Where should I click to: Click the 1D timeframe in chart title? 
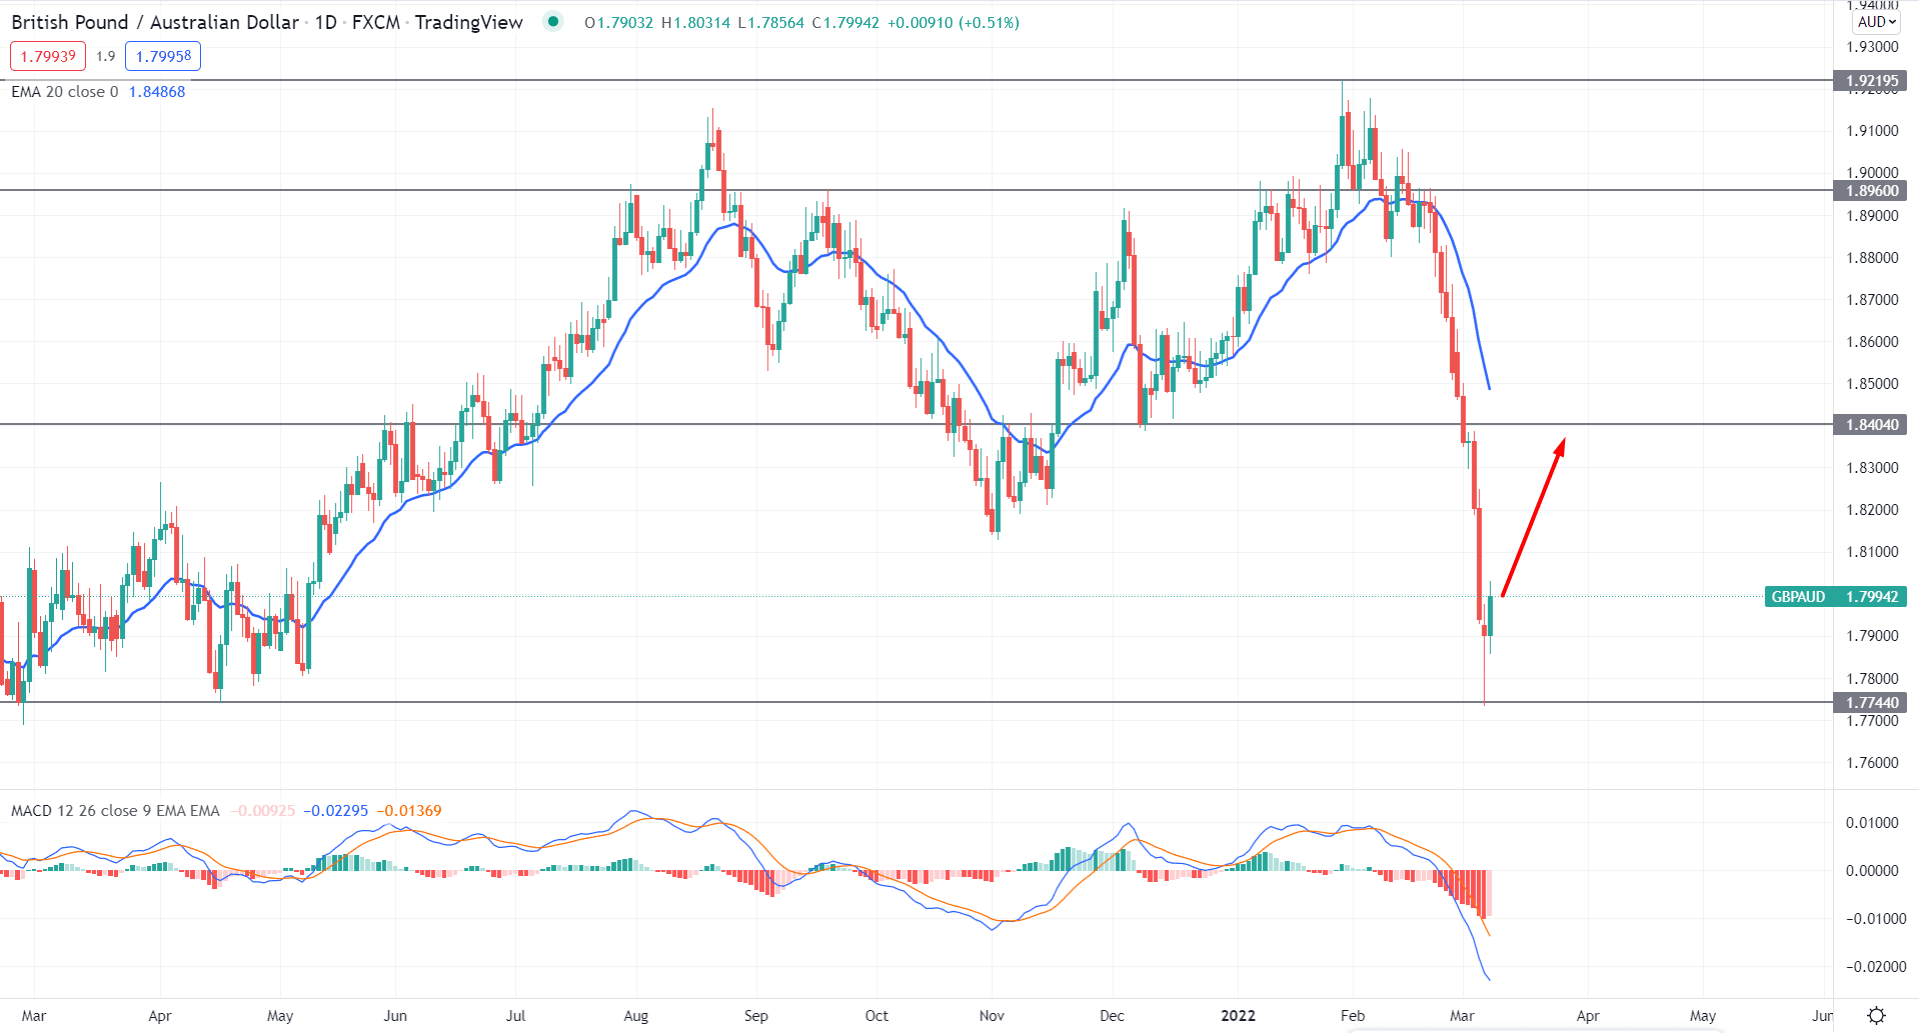click(326, 22)
